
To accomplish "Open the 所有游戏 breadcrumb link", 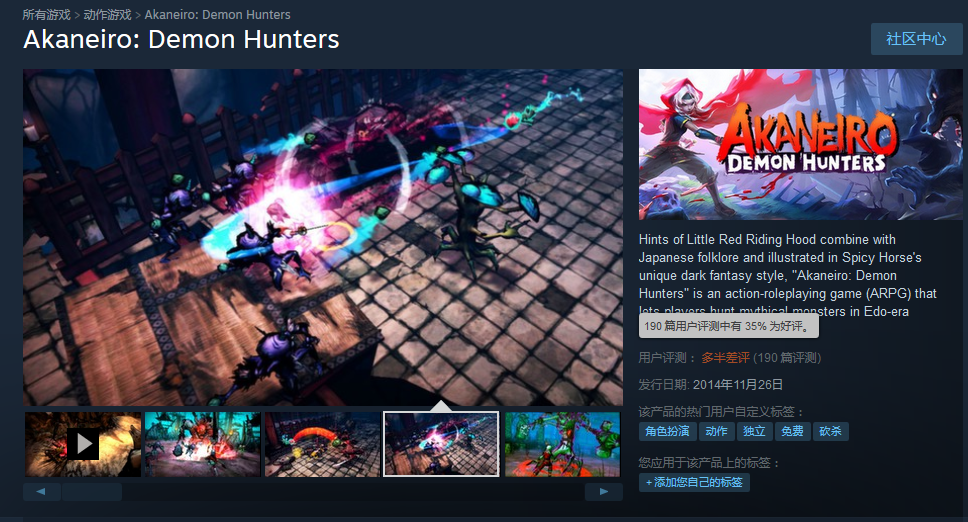I will [x=47, y=14].
